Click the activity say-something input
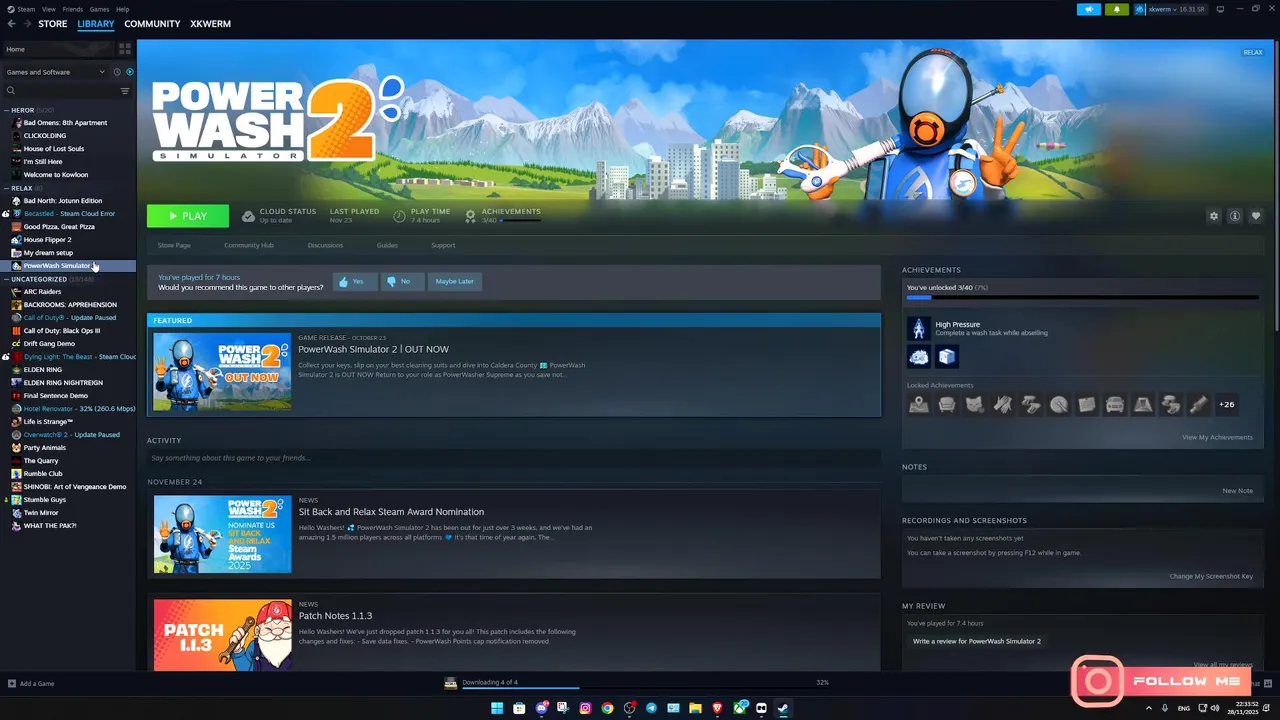The height and width of the screenshot is (720, 1280). point(514,458)
